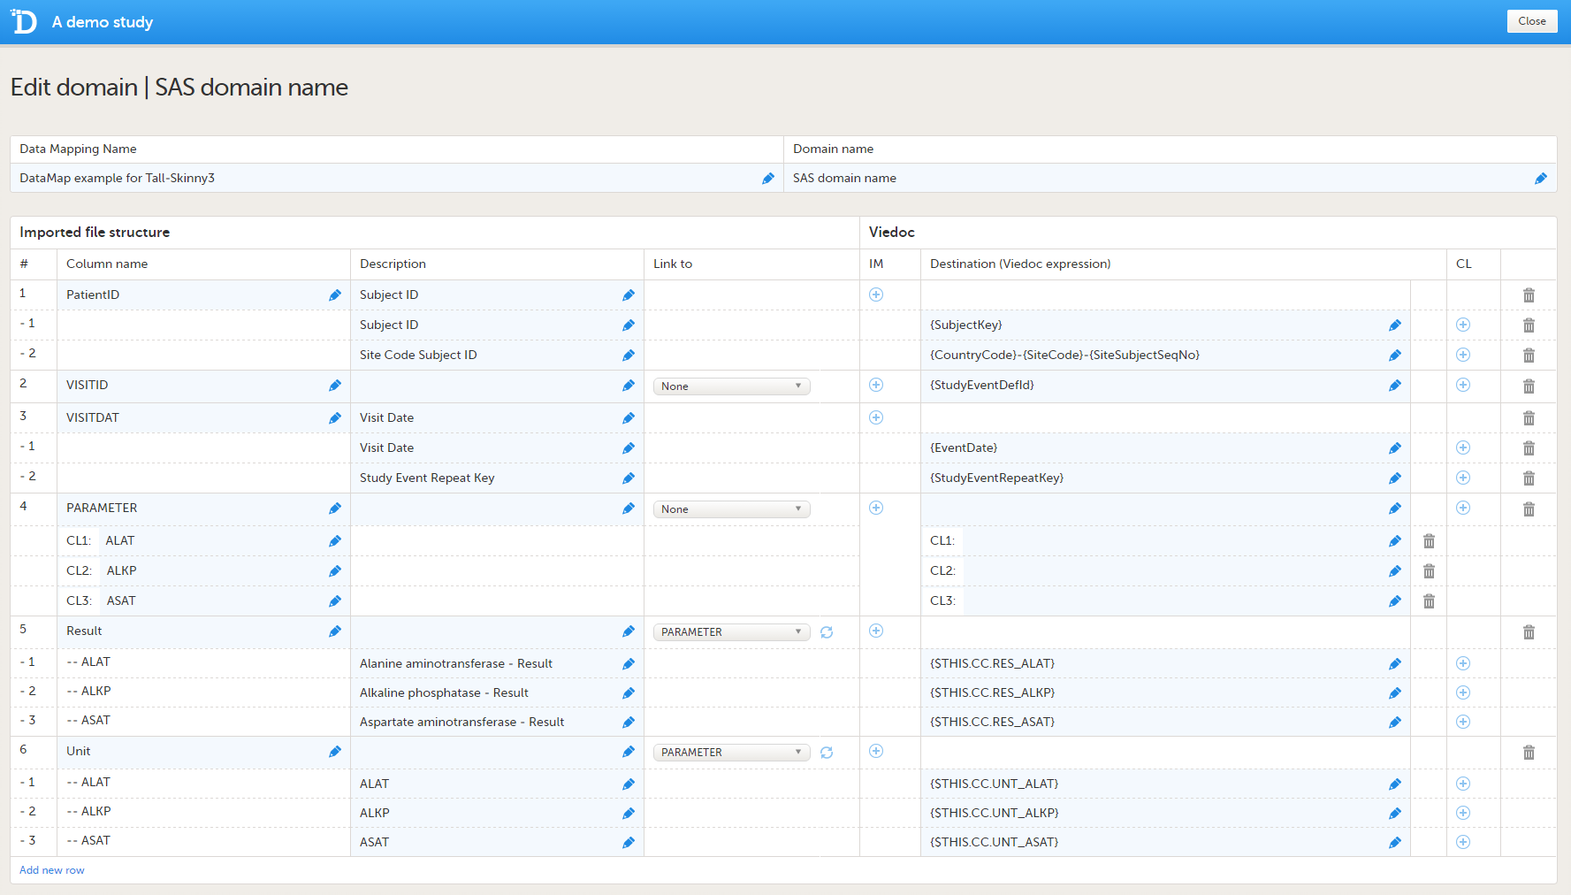1571x895 pixels.
Task: Click refresh icon beside Unit row dropdown
Action: point(826,752)
